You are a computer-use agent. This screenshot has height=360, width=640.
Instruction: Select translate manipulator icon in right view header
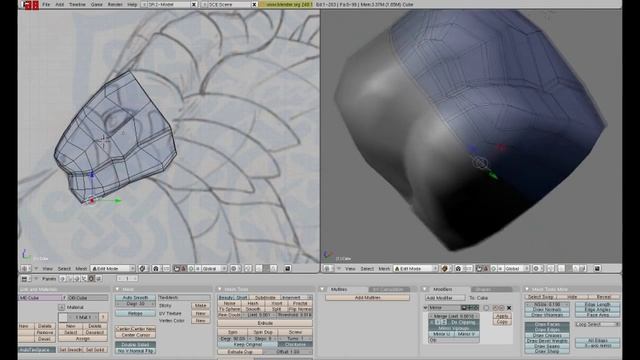click(x=487, y=269)
